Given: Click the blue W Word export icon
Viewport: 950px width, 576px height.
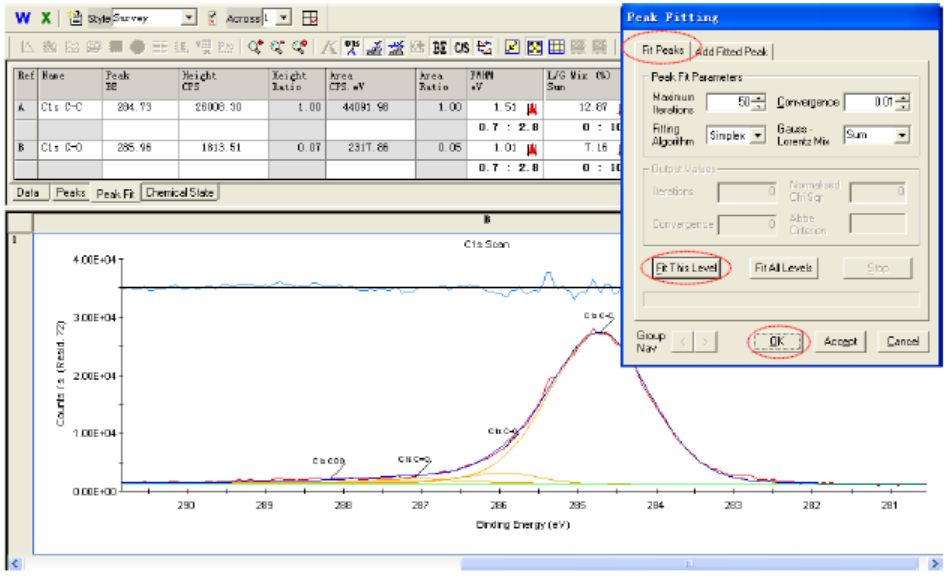Looking at the screenshot, I should coord(21,17).
